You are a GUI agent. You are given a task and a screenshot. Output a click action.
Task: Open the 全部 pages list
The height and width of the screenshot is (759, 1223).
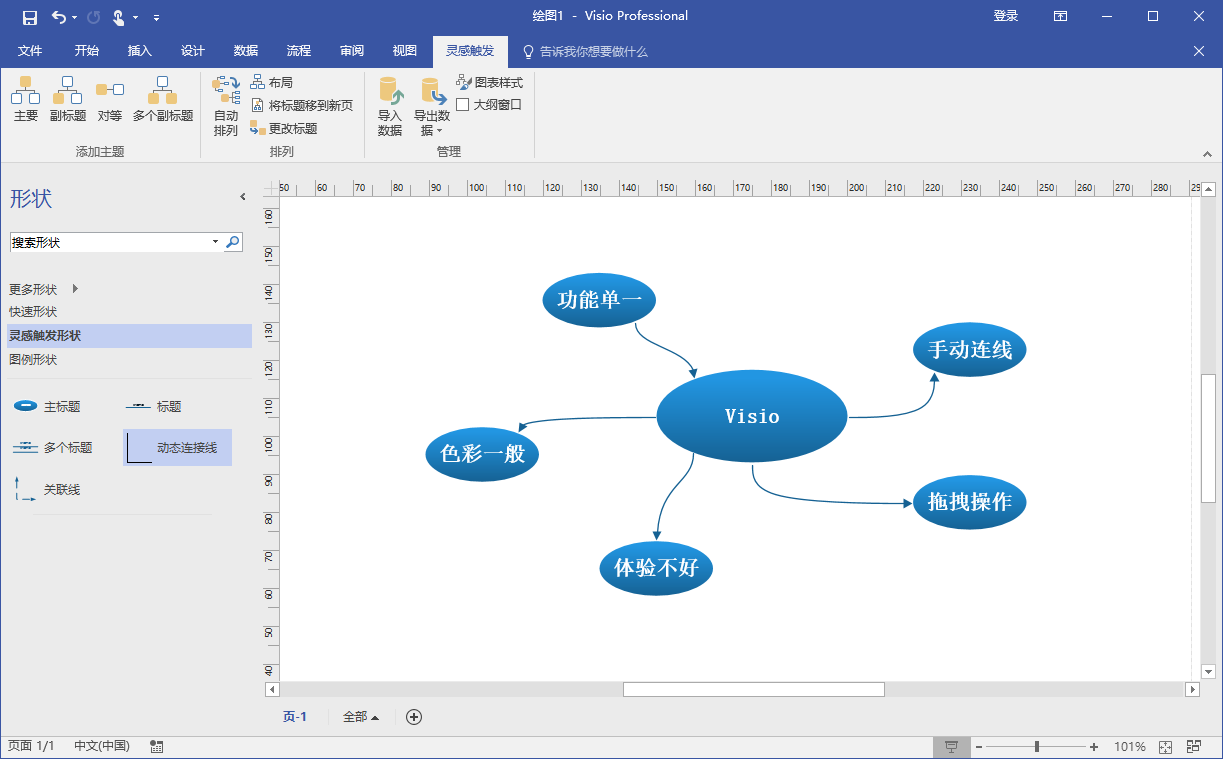360,717
